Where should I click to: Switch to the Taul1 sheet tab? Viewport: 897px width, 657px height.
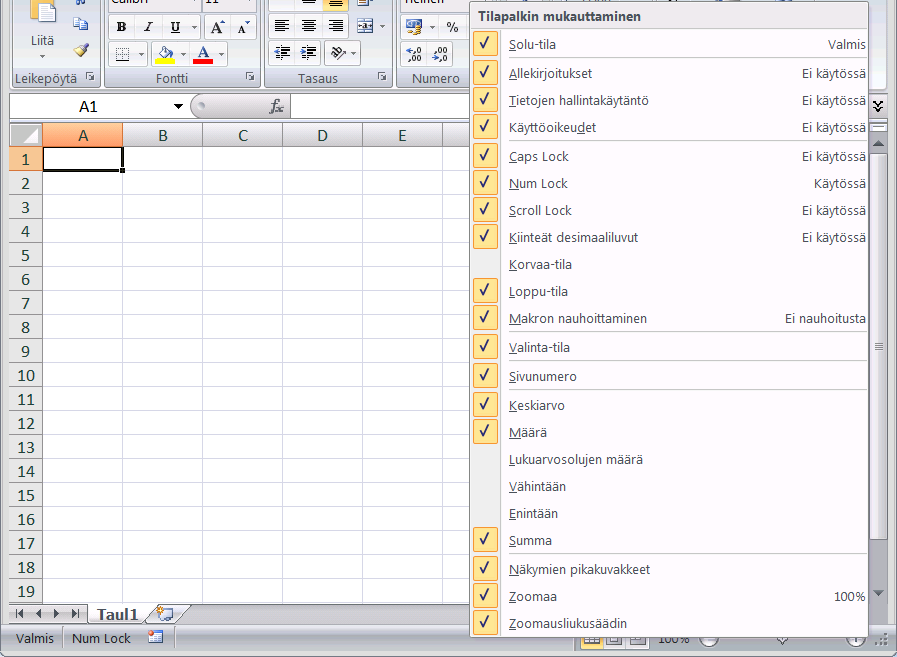pos(117,614)
